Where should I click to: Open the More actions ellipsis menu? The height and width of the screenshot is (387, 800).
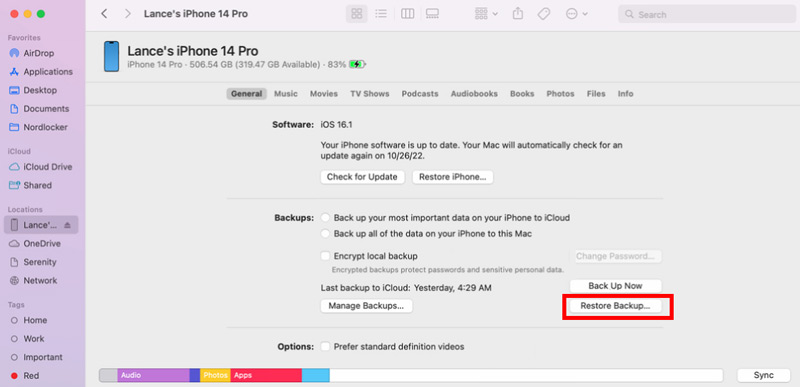point(577,14)
